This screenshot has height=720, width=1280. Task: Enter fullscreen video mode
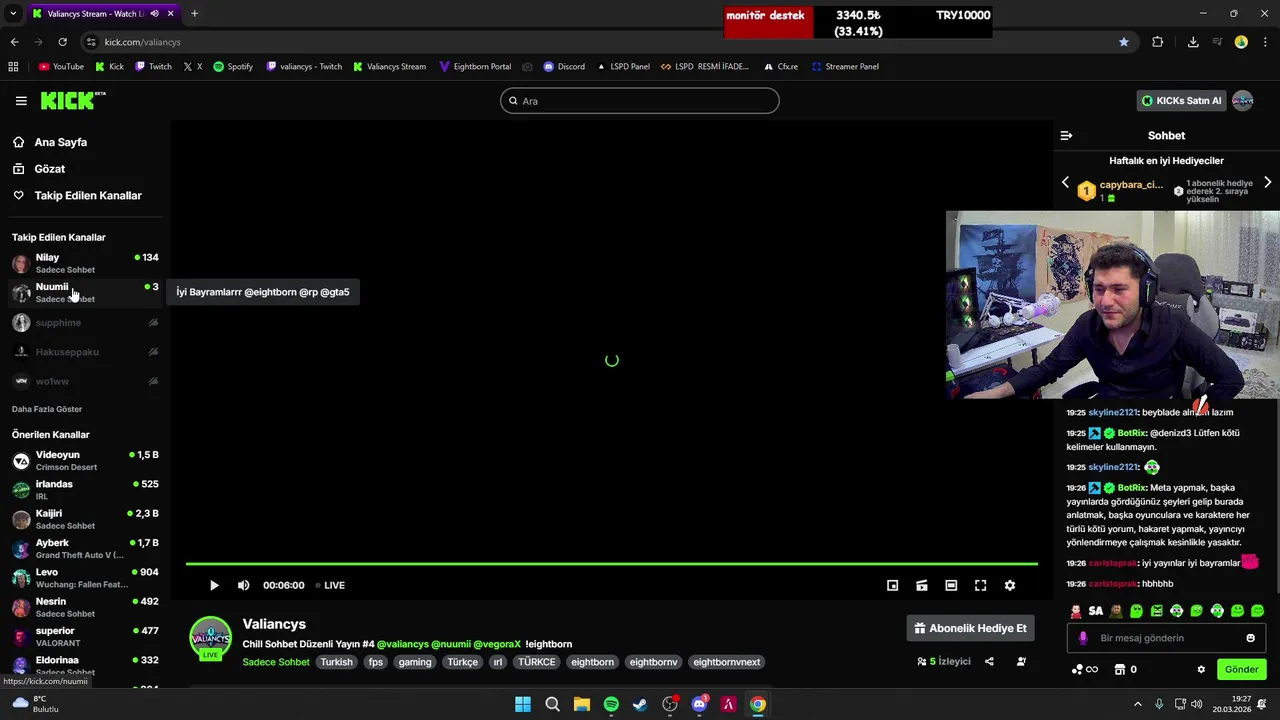981,586
